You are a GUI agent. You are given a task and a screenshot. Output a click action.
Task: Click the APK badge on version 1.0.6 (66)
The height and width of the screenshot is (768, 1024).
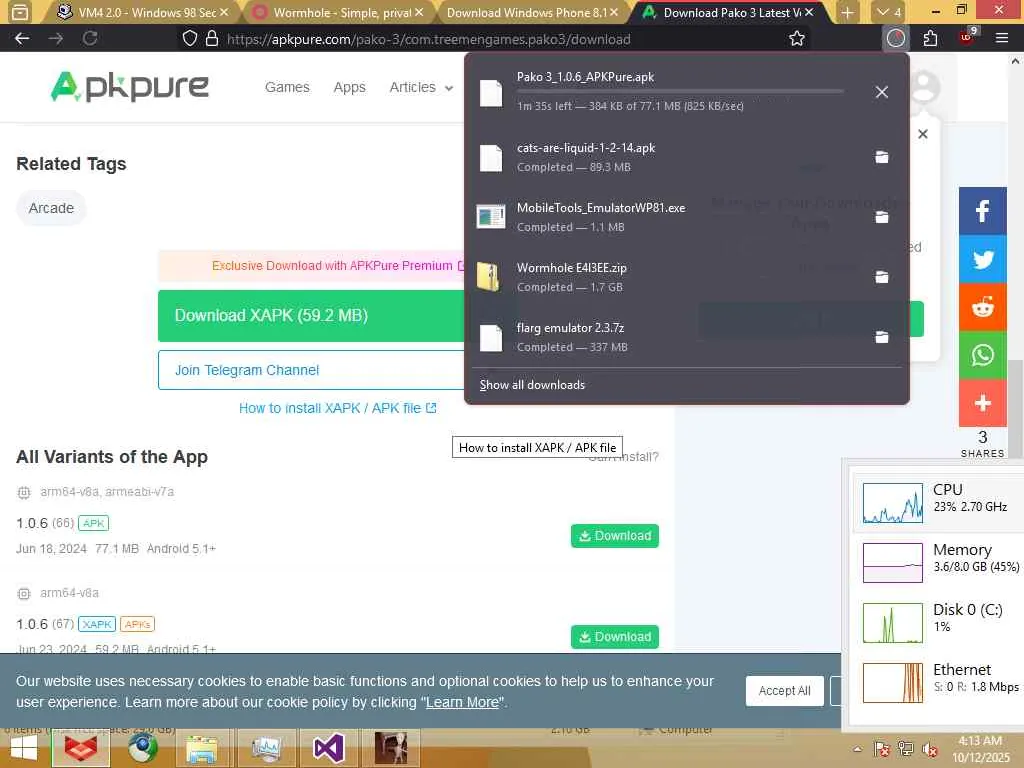point(93,523)
